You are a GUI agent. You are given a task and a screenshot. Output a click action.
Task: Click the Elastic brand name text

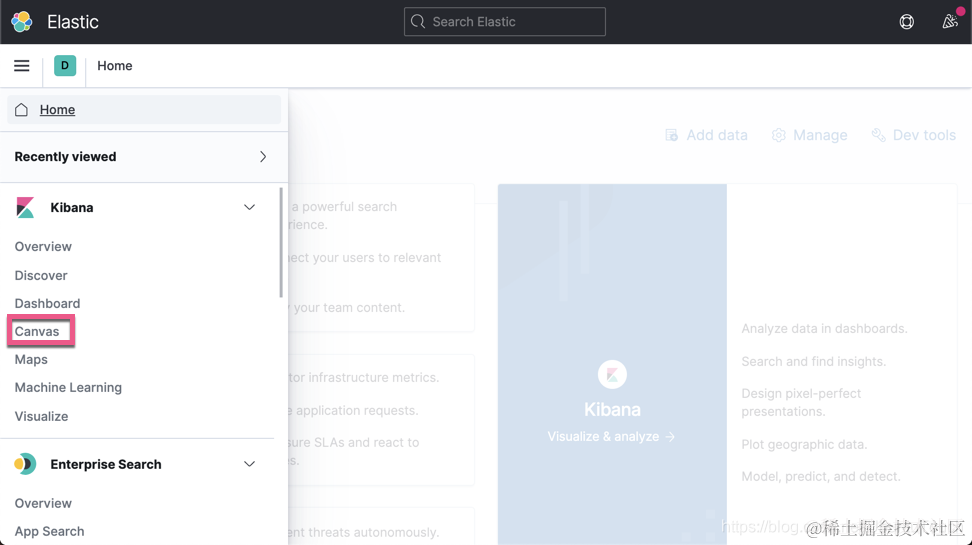[x=73, y=22]
